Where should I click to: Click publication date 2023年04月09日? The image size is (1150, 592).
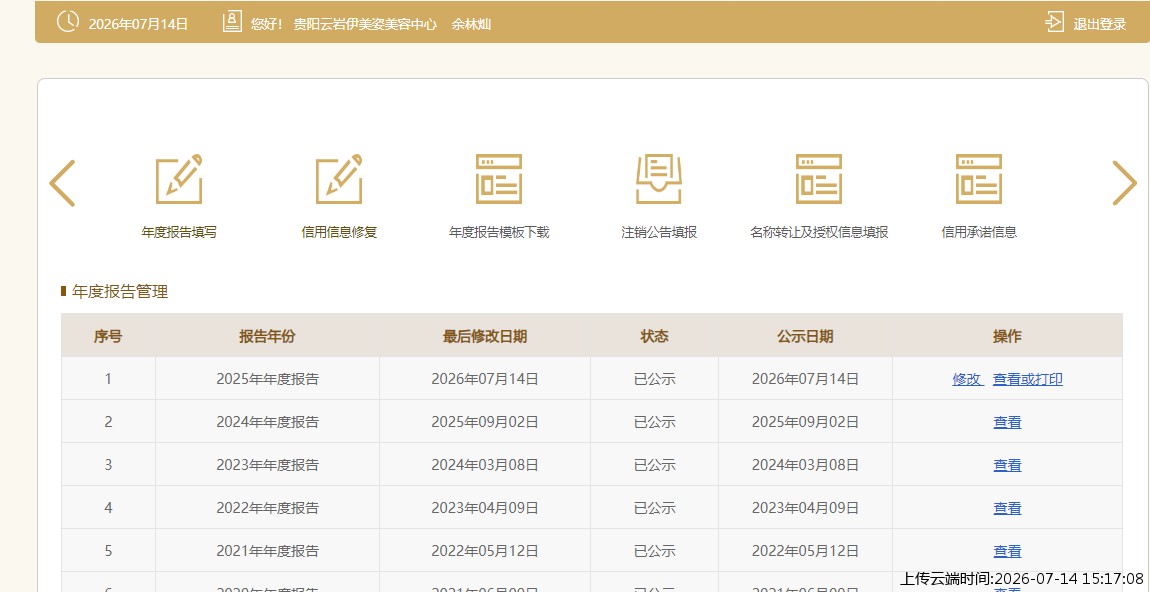click(805, 508)
